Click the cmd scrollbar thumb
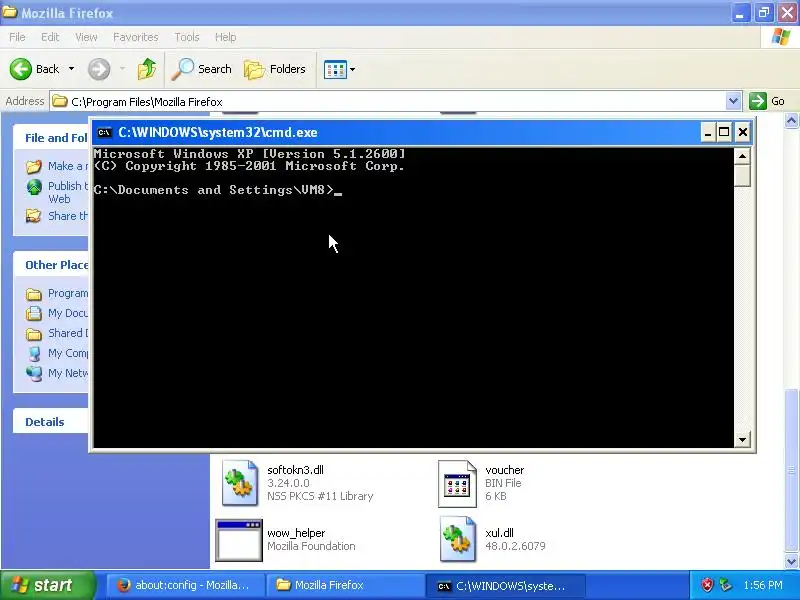 (x=742, y=176)
